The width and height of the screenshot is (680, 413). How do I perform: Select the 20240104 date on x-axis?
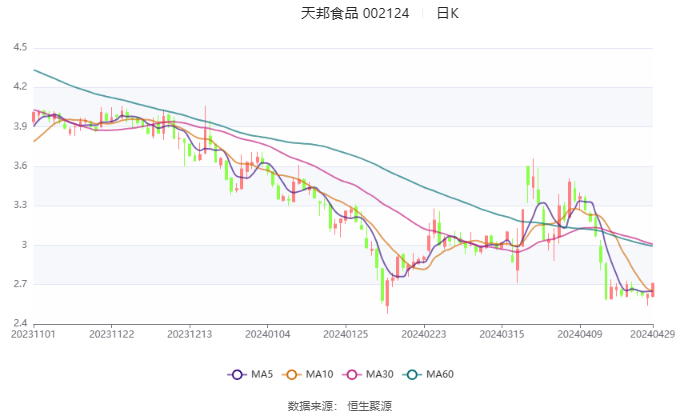266,334
